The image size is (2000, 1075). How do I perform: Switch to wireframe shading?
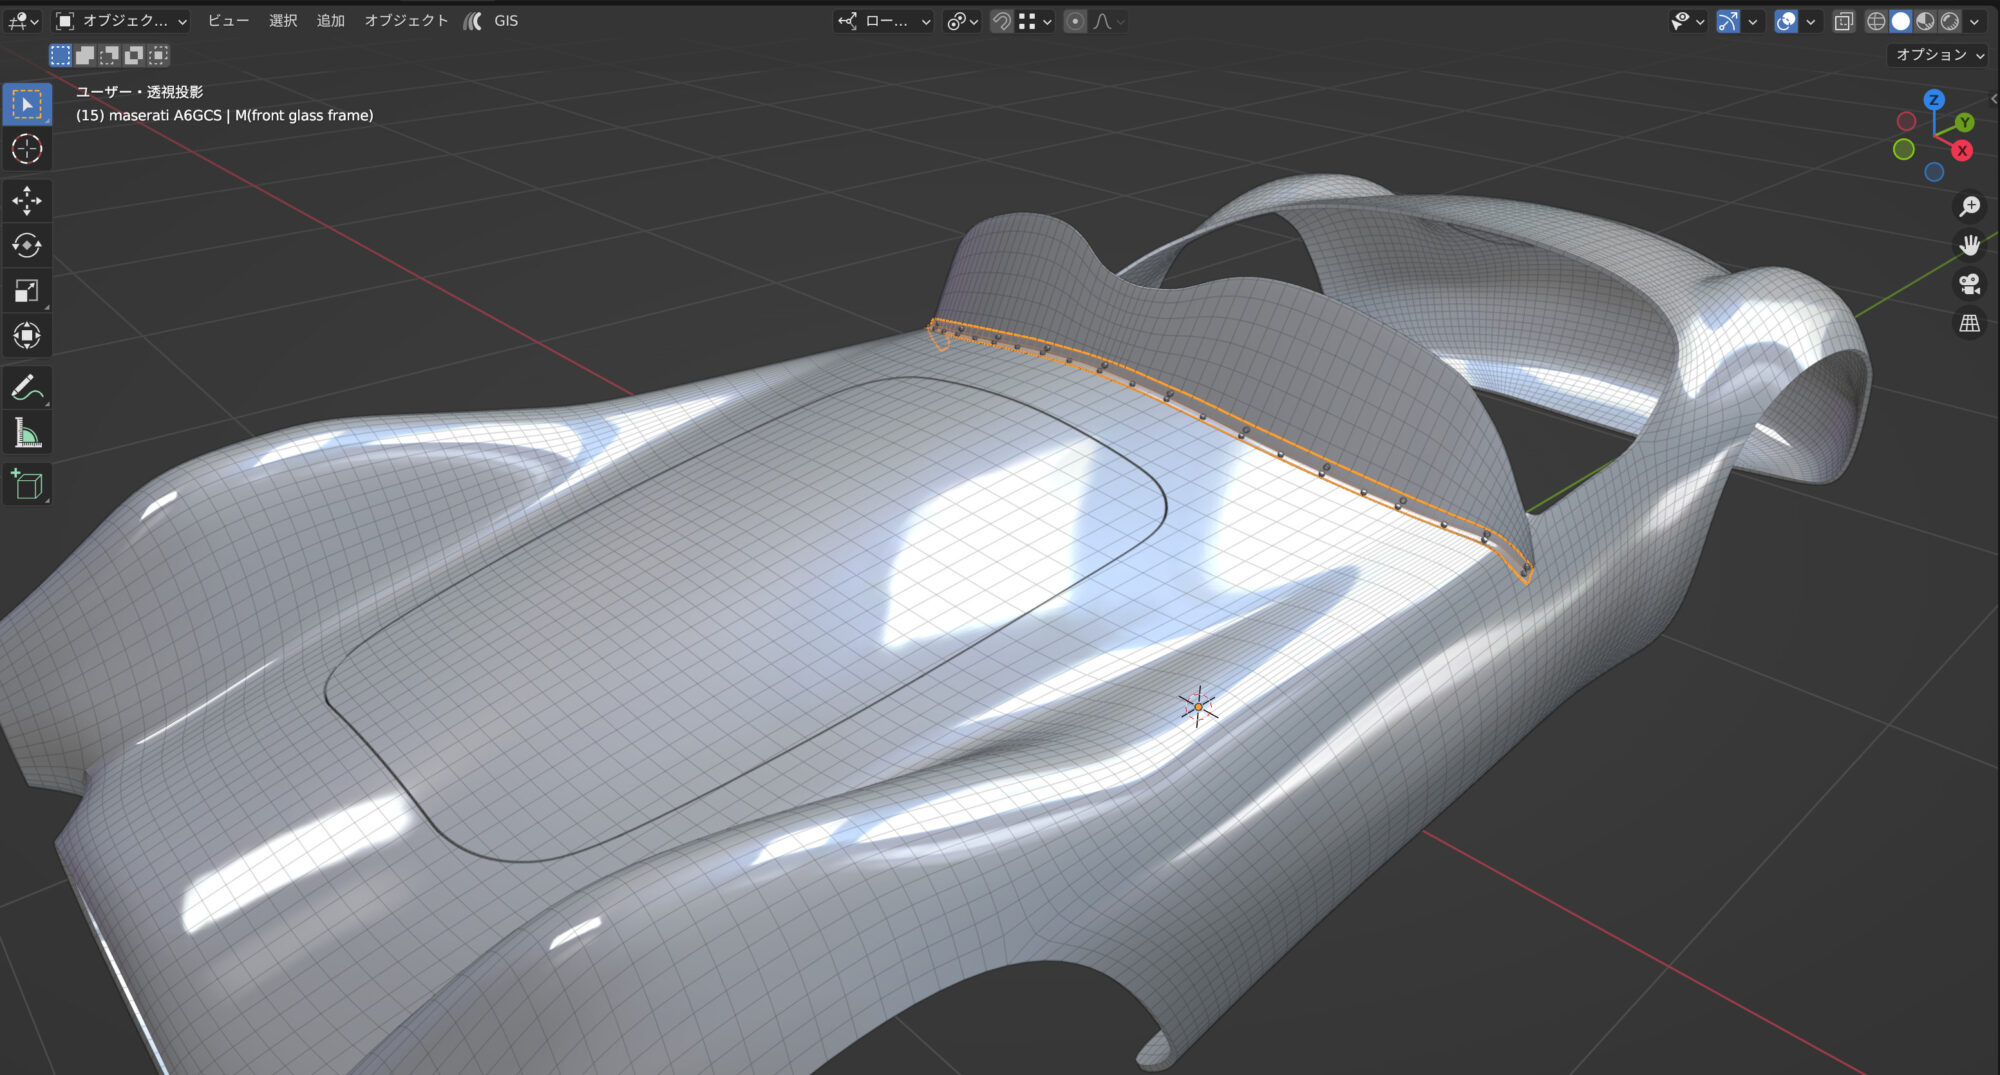pos(1876,21)
